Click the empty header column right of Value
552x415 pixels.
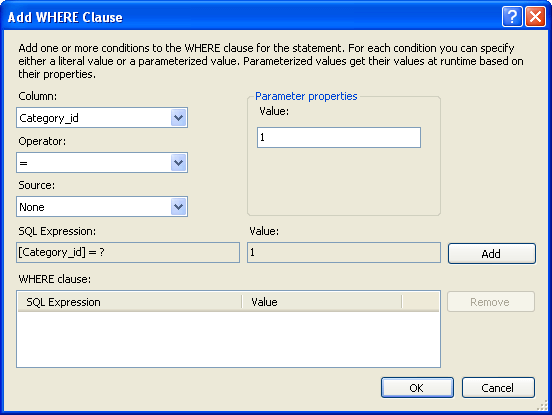click(420, 302)
